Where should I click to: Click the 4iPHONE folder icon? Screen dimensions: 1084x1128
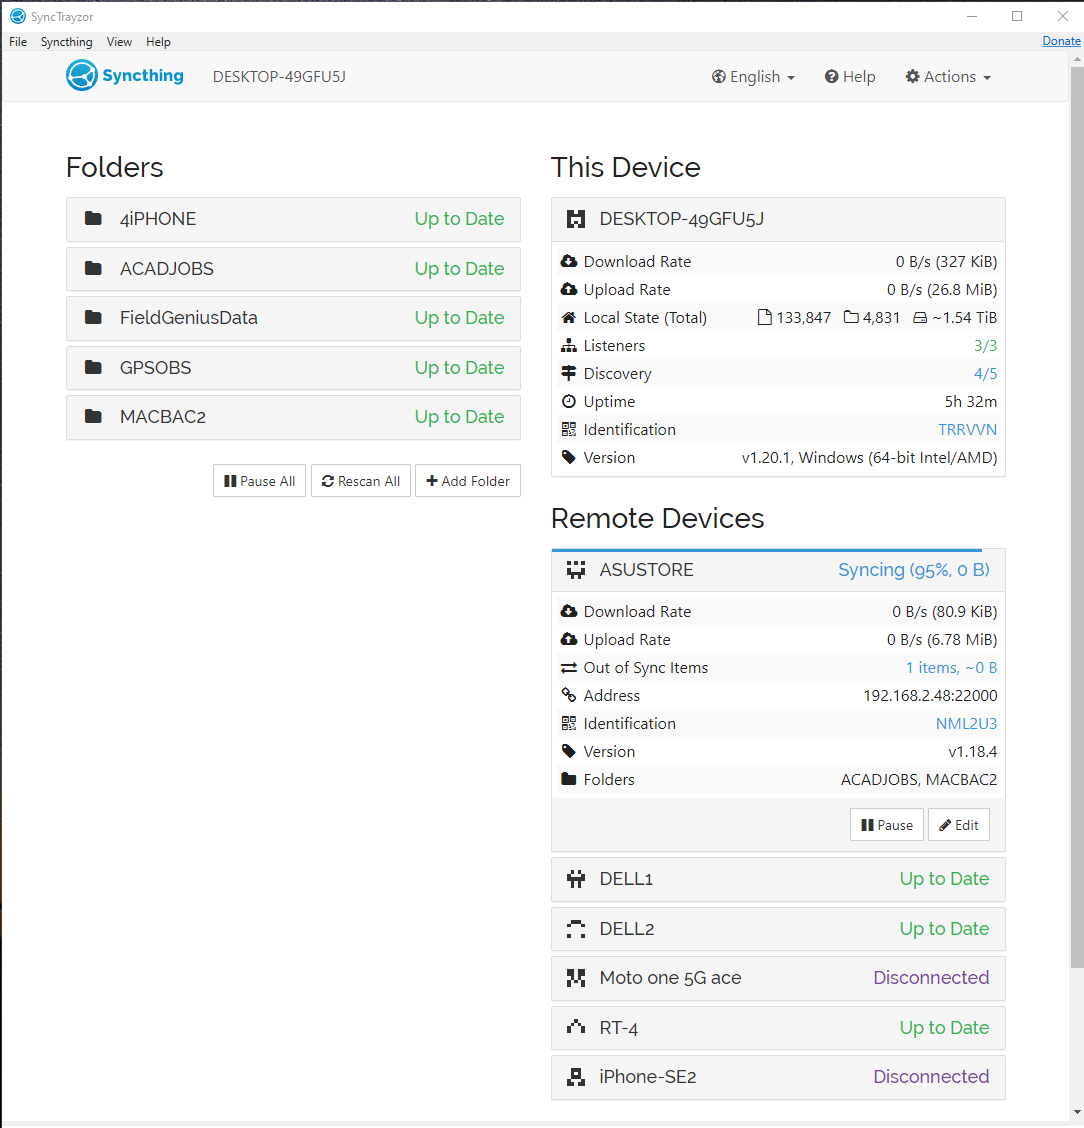(x=94, y=218)
